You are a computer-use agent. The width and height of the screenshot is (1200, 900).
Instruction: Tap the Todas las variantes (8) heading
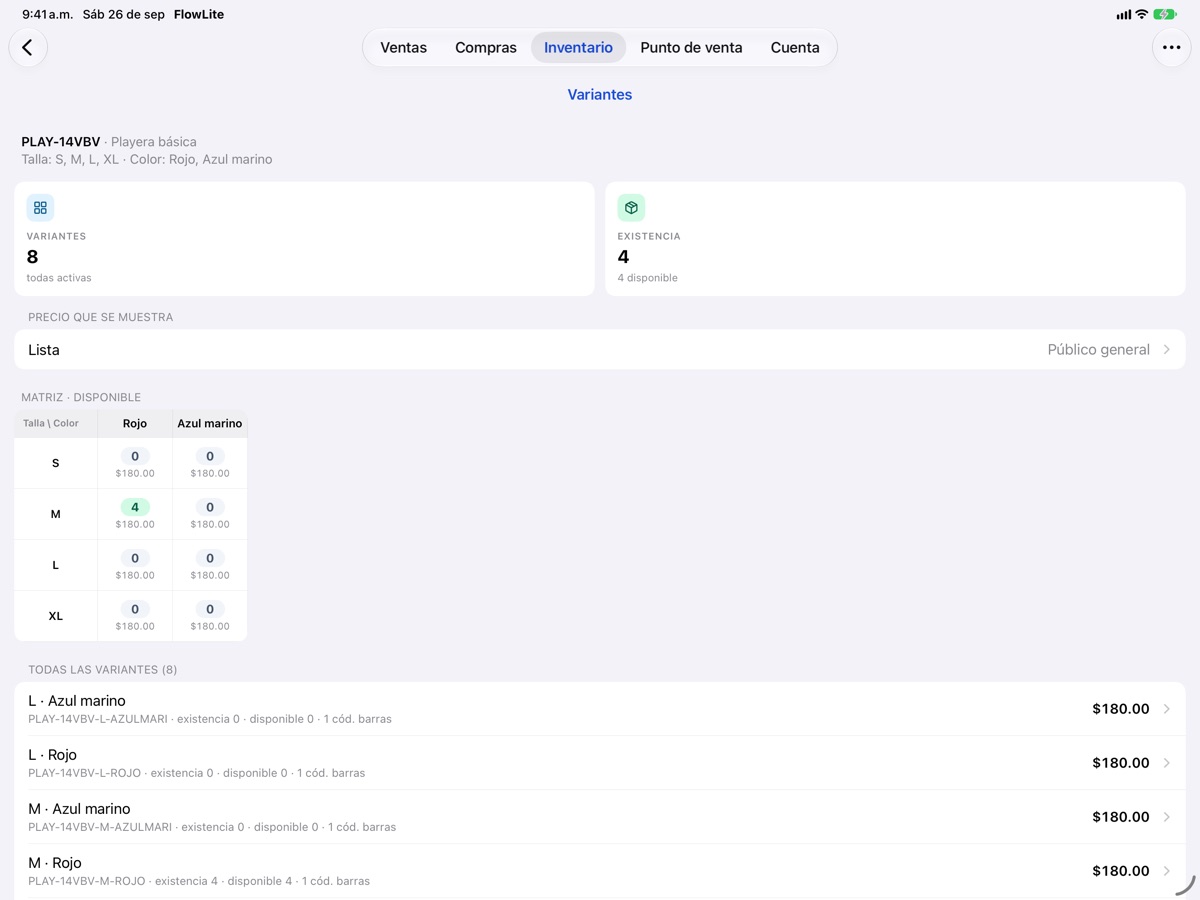click(x=103, y=670)
